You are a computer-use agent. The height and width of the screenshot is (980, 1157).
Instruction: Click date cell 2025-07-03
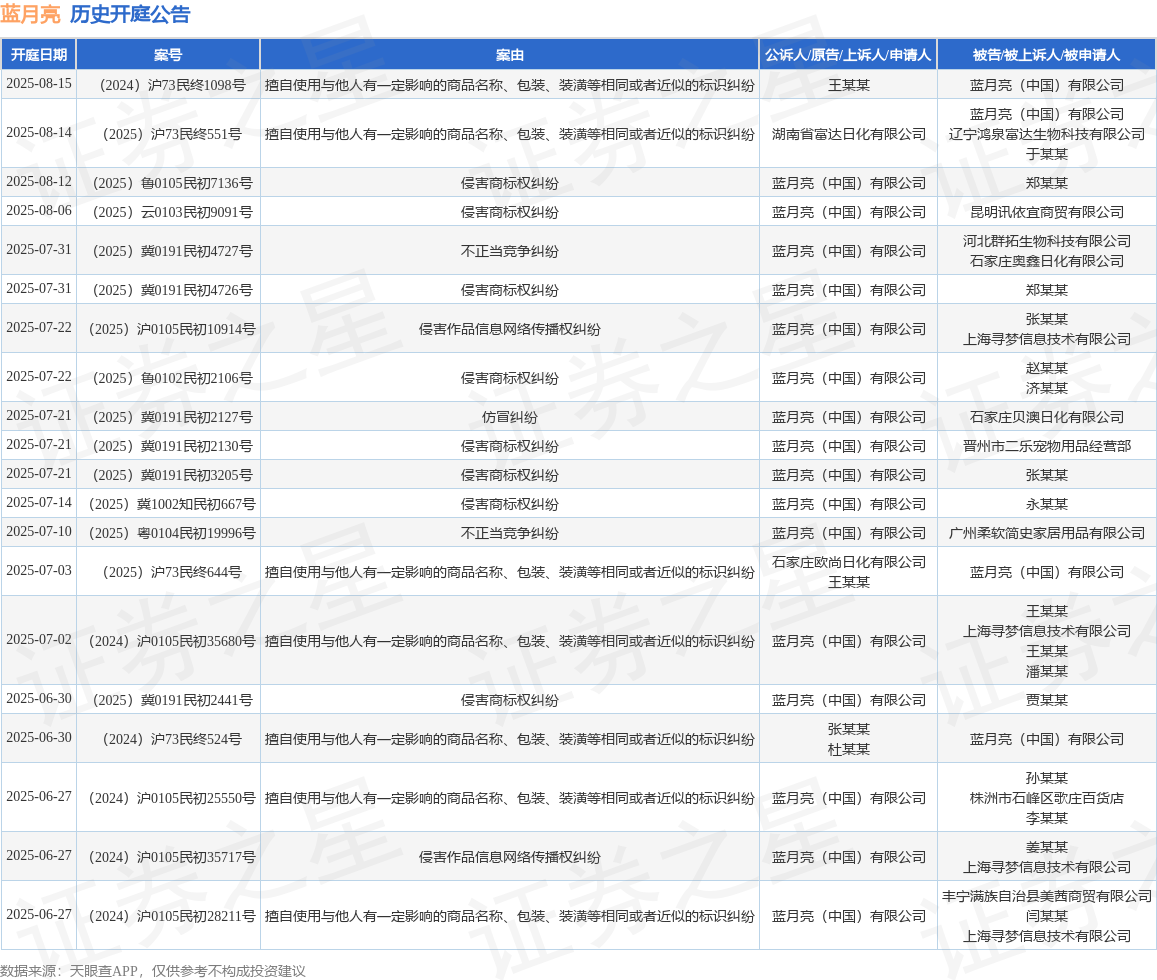coord(38,570)
